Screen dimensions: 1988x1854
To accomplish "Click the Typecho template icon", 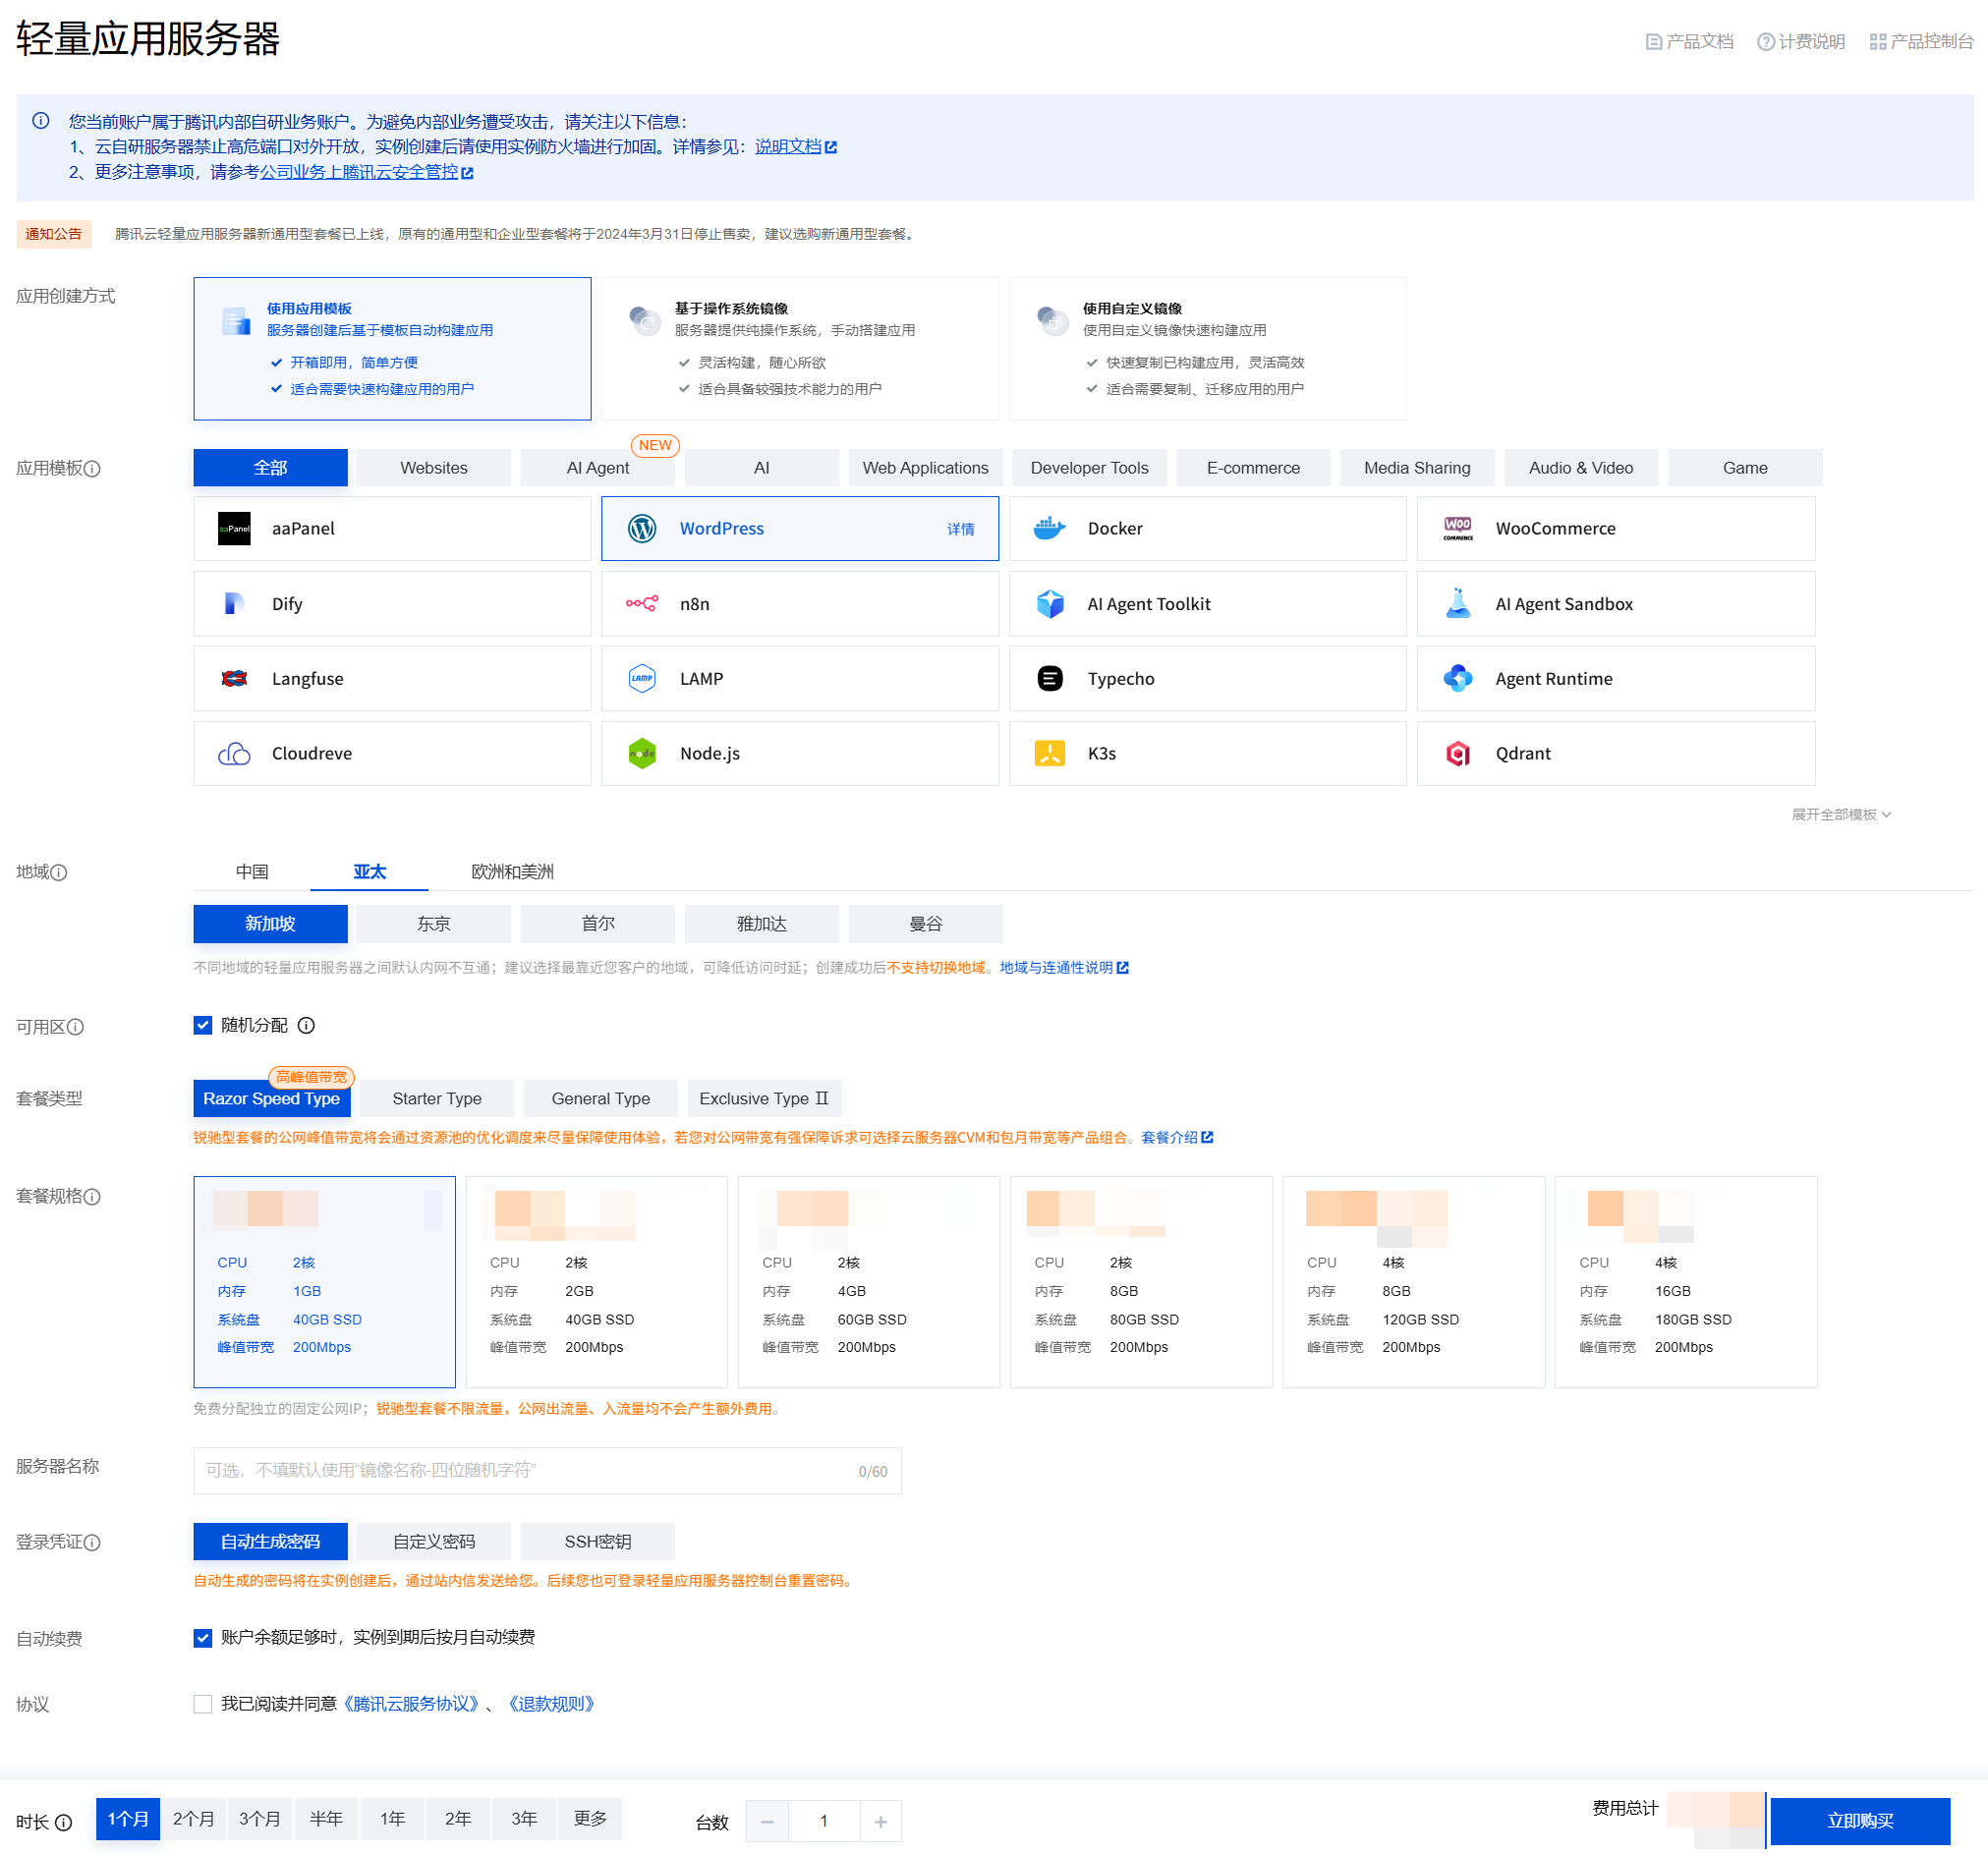I will pos(1049,678).
